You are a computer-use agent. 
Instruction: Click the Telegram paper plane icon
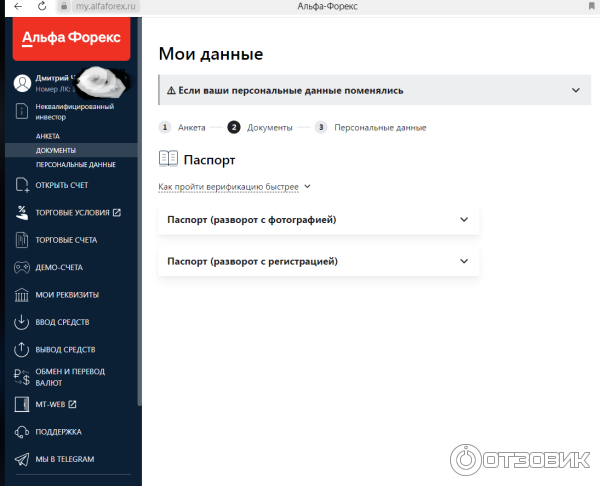coord(22,459)
